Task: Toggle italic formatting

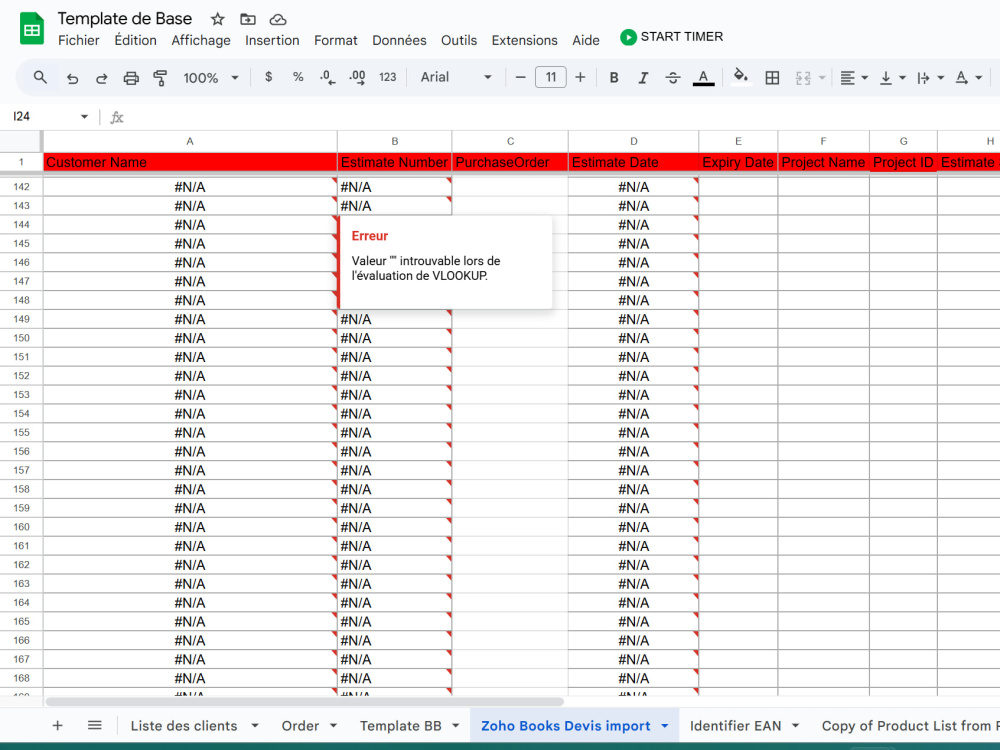Action: [x=643, y=77]
